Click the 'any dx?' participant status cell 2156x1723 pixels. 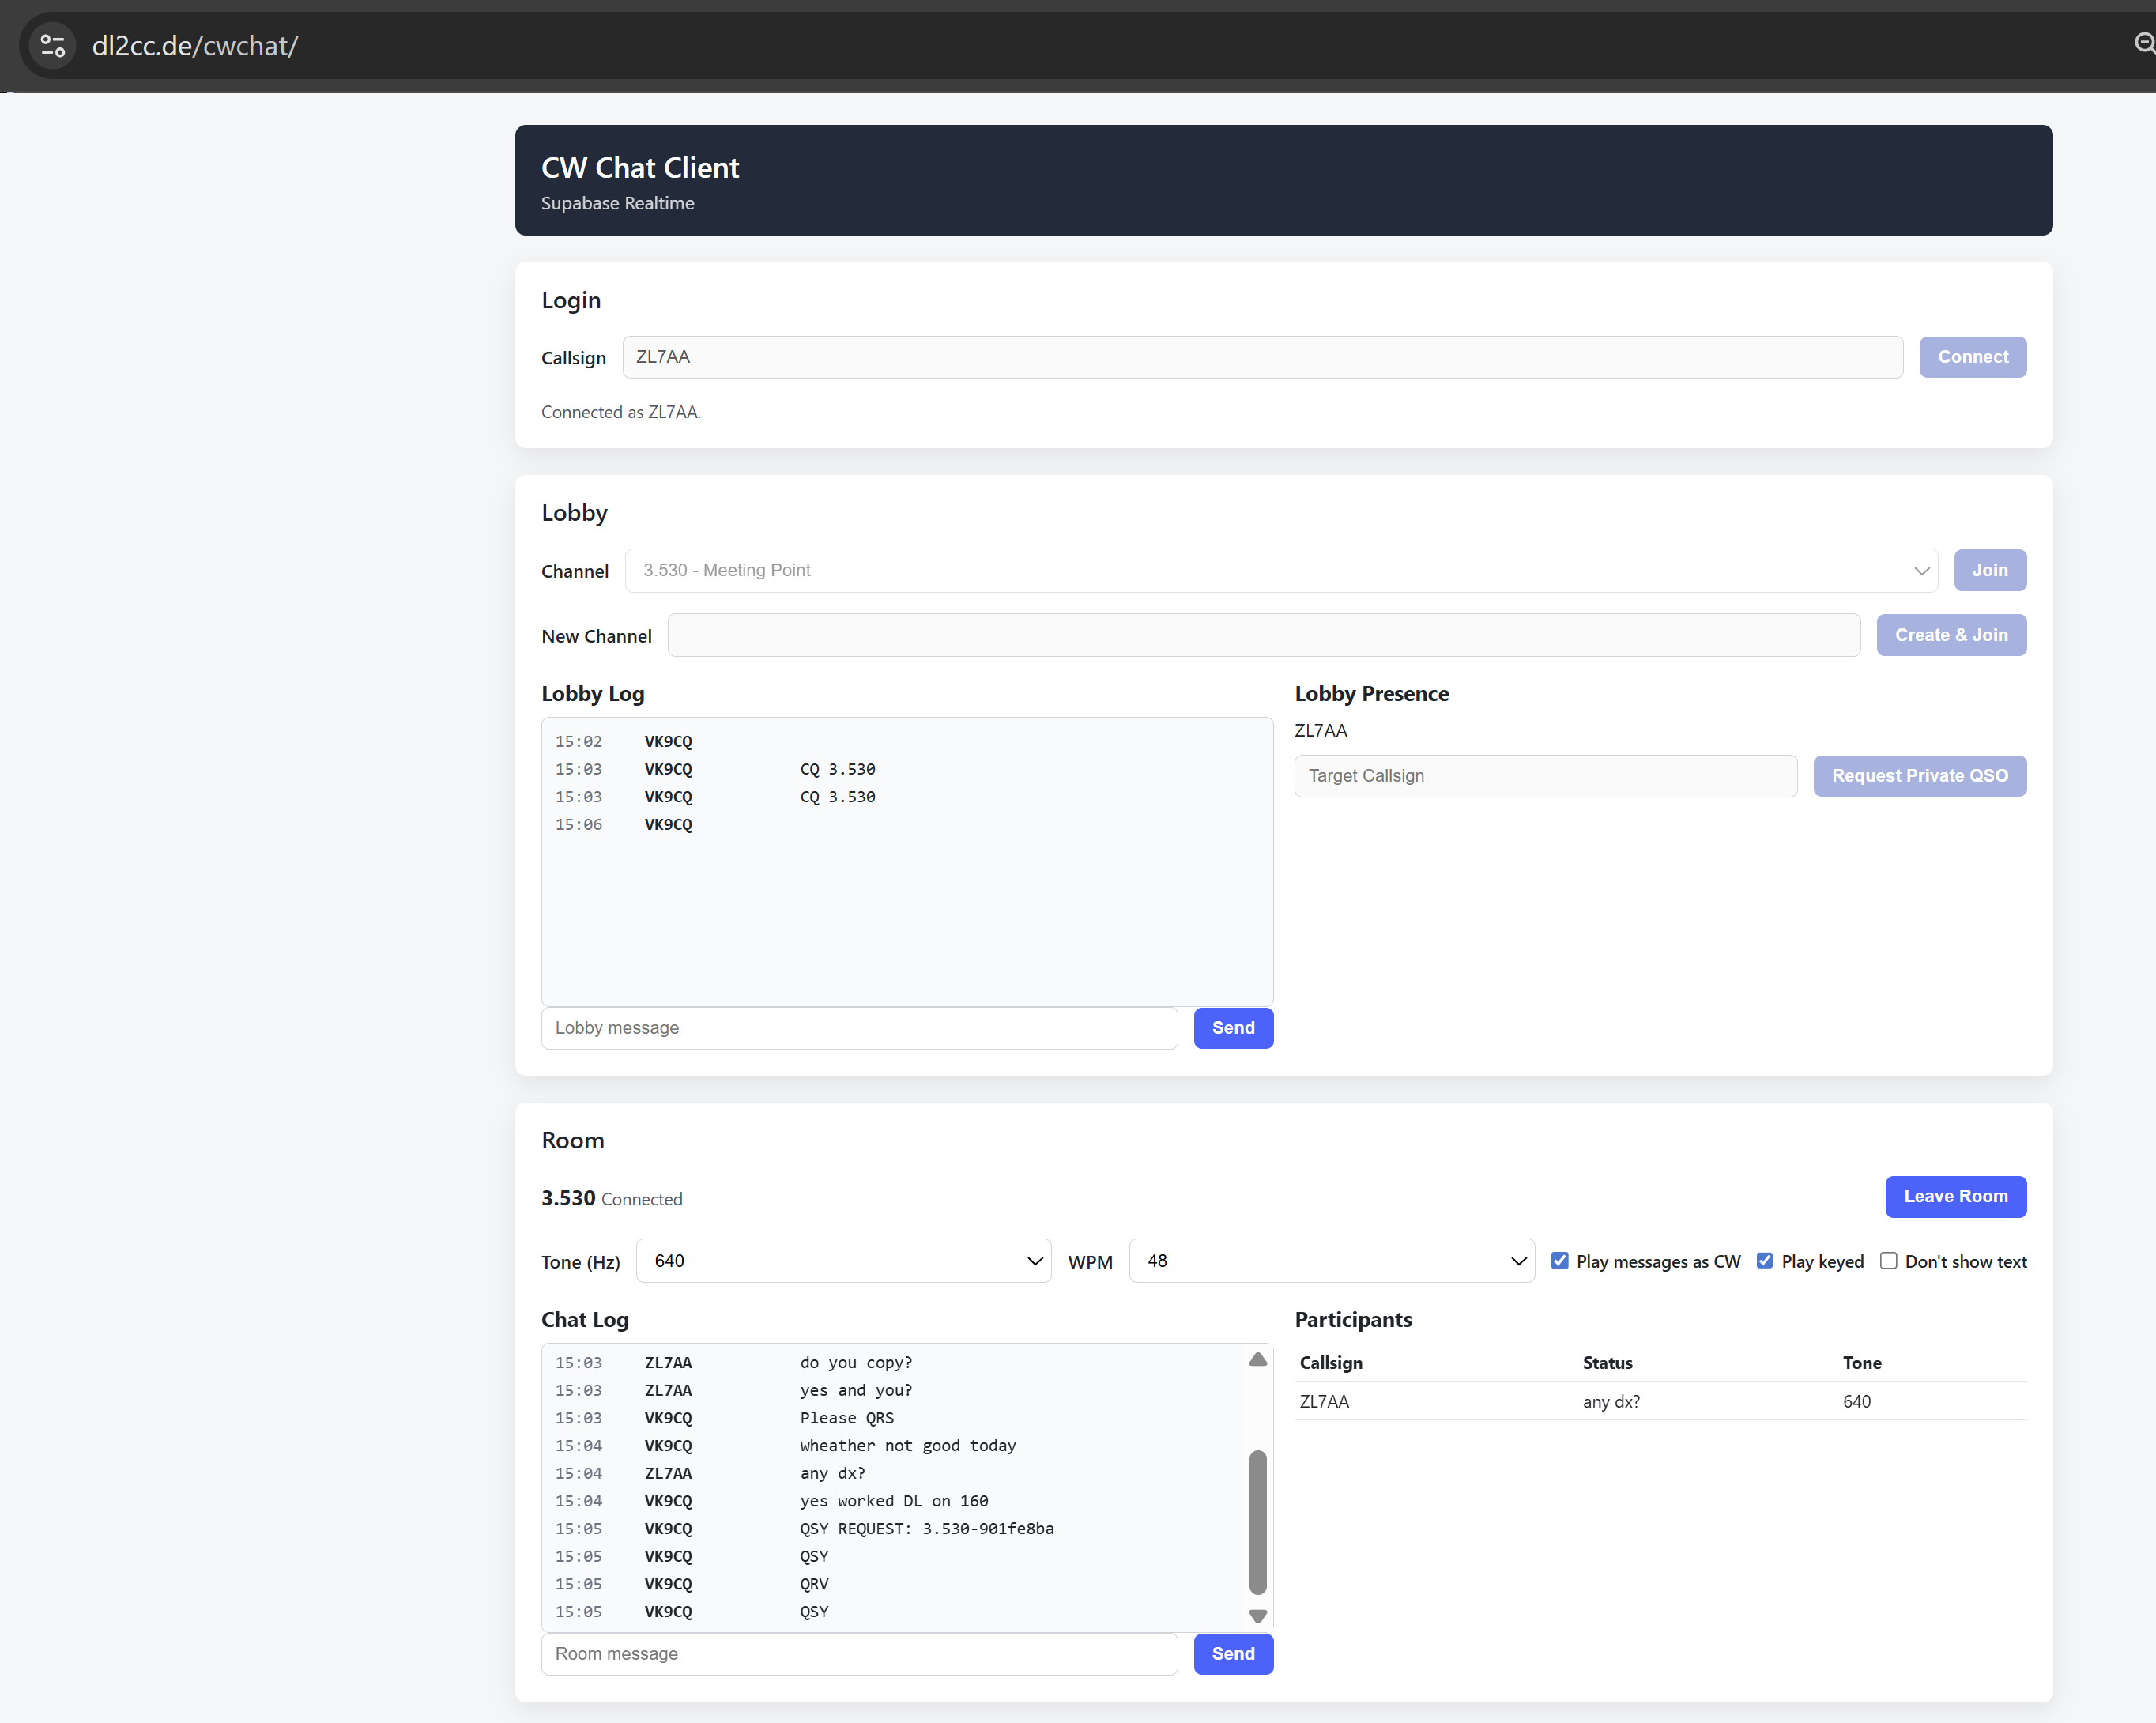tap(1611, 1402)
